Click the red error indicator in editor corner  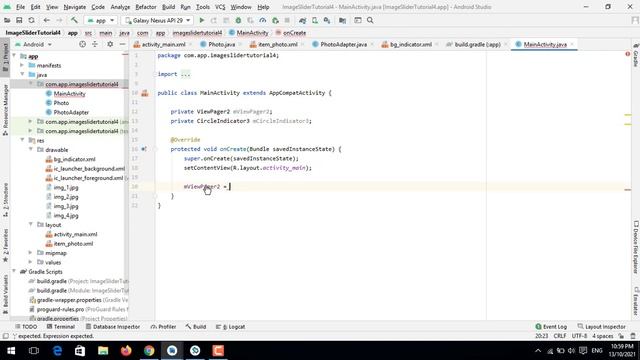[628, 54]
